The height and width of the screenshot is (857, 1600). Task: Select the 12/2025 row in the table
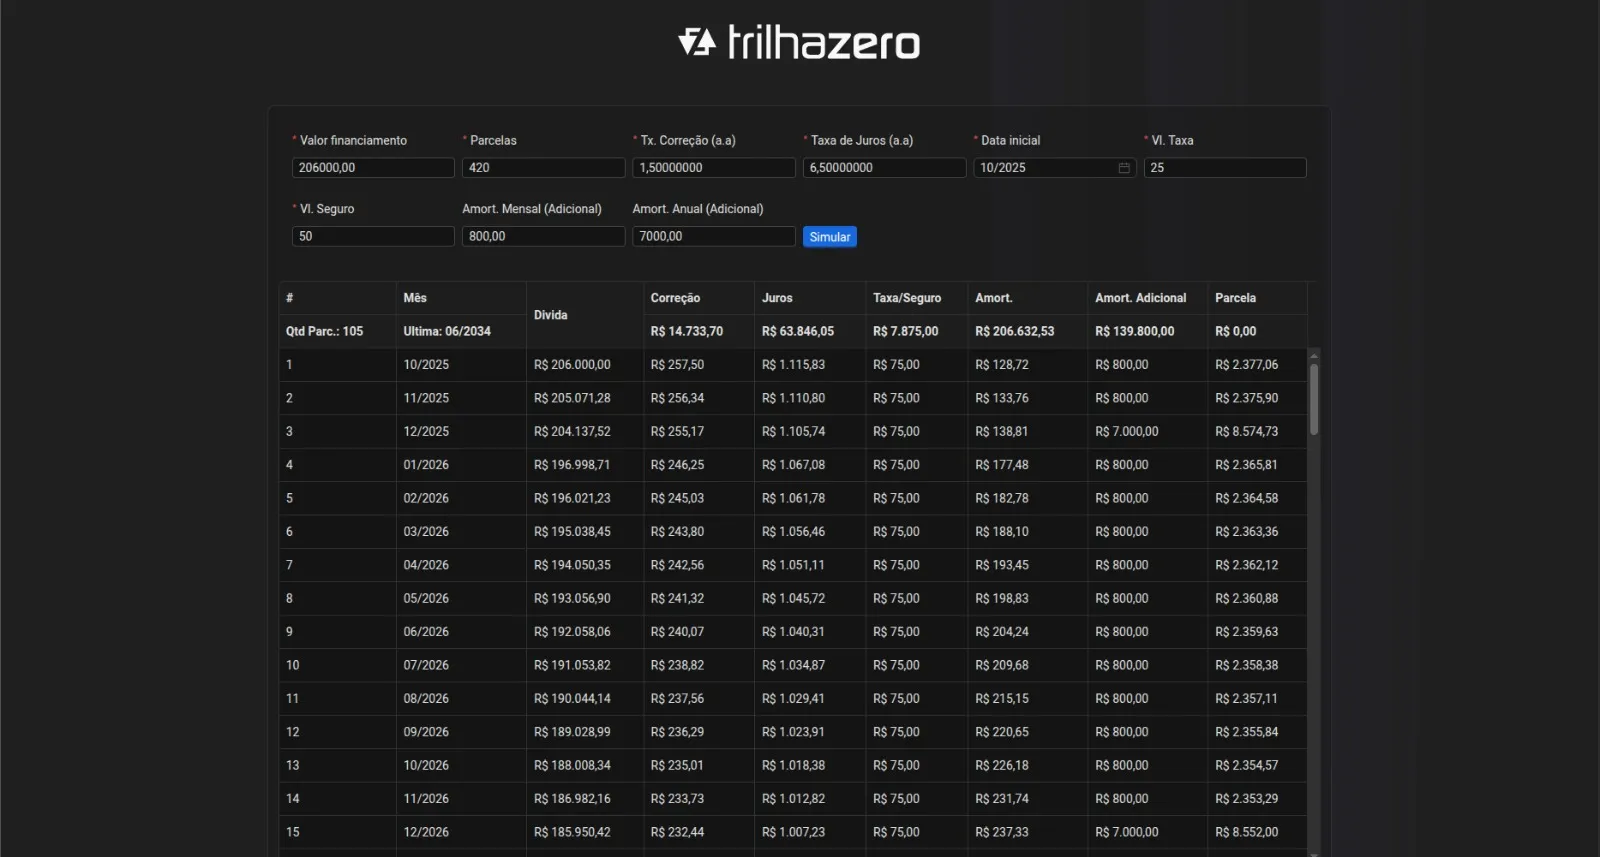point(426,432)
